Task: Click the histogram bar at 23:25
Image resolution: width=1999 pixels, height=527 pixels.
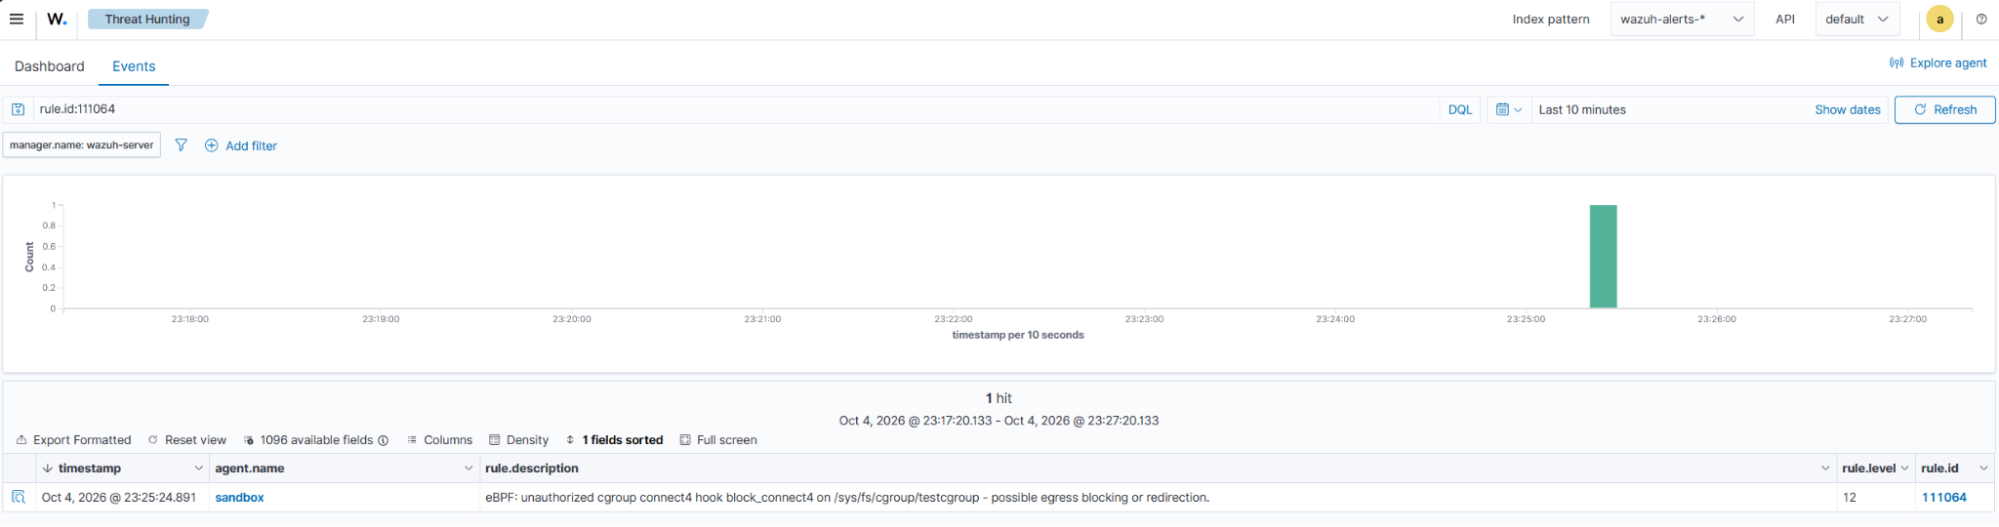Action: 1603,256
